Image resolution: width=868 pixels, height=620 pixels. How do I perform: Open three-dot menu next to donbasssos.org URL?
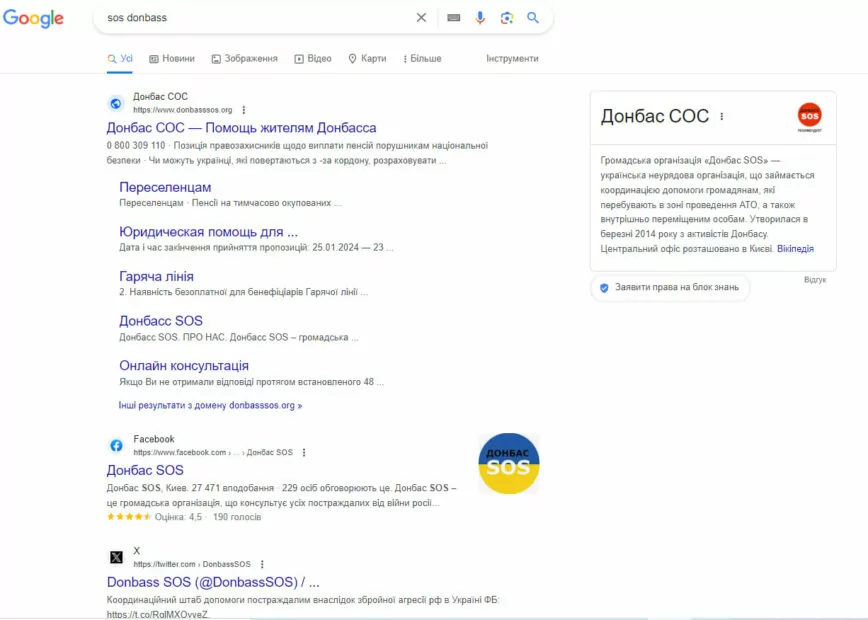pos(244,110)
